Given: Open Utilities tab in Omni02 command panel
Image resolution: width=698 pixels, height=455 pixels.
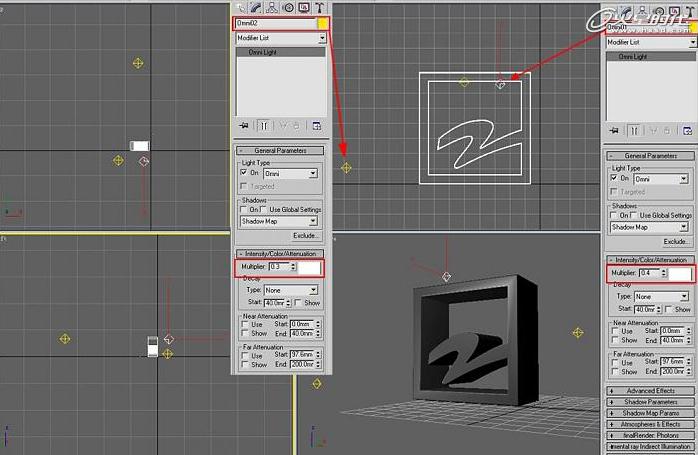Looking at the screenshot, I should (x=320, y=7).
